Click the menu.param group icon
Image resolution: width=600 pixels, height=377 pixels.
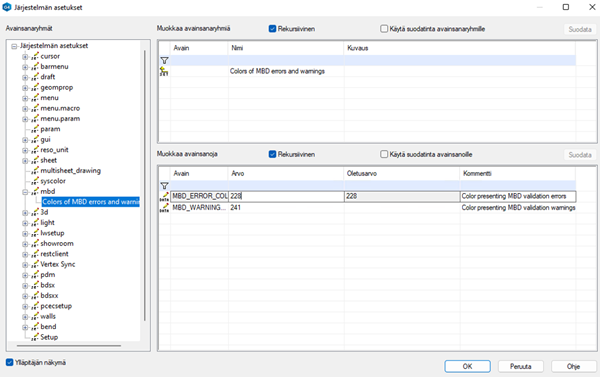pos(35,119)
